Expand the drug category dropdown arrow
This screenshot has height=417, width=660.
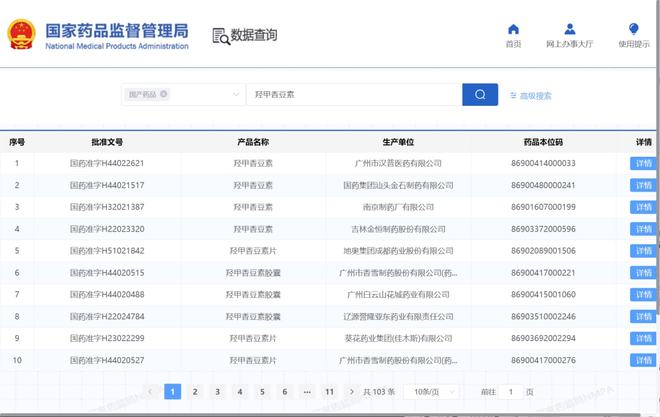click(236, 95)
